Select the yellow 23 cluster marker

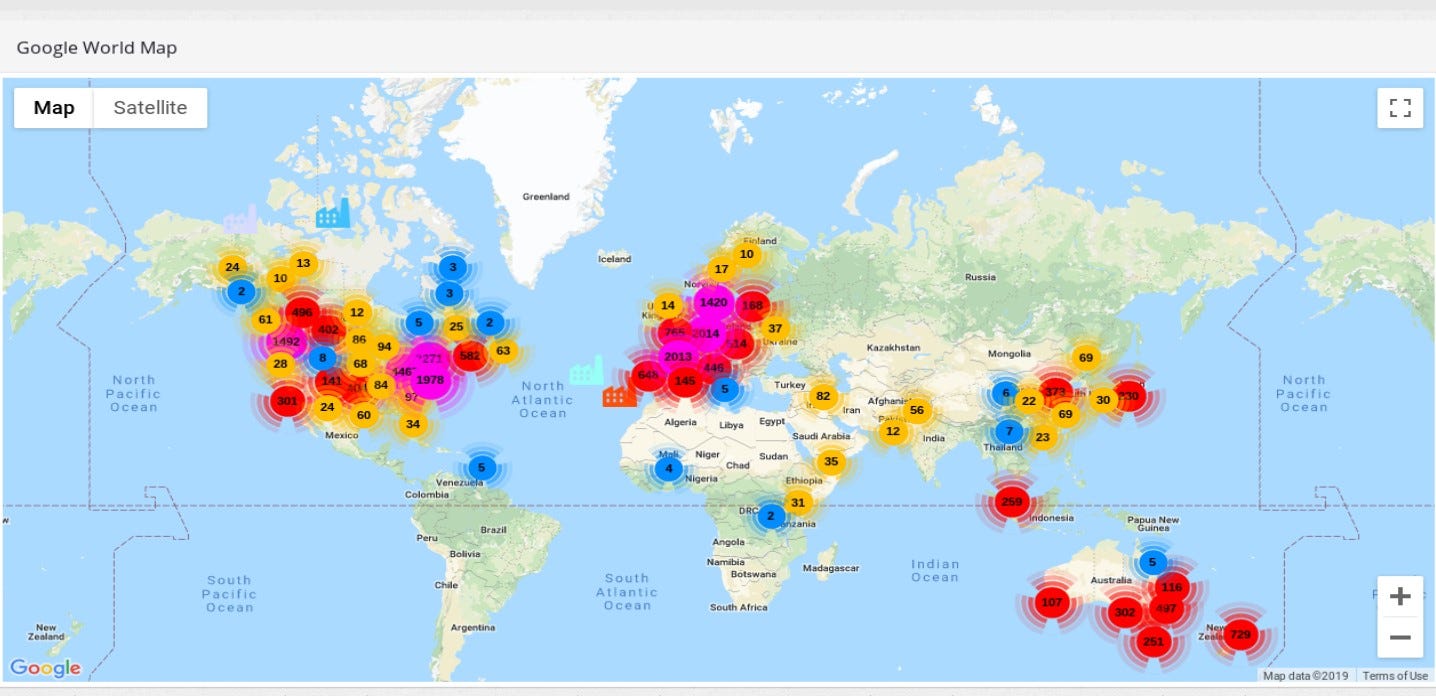pyautogui.click(x=1043, y=437)
